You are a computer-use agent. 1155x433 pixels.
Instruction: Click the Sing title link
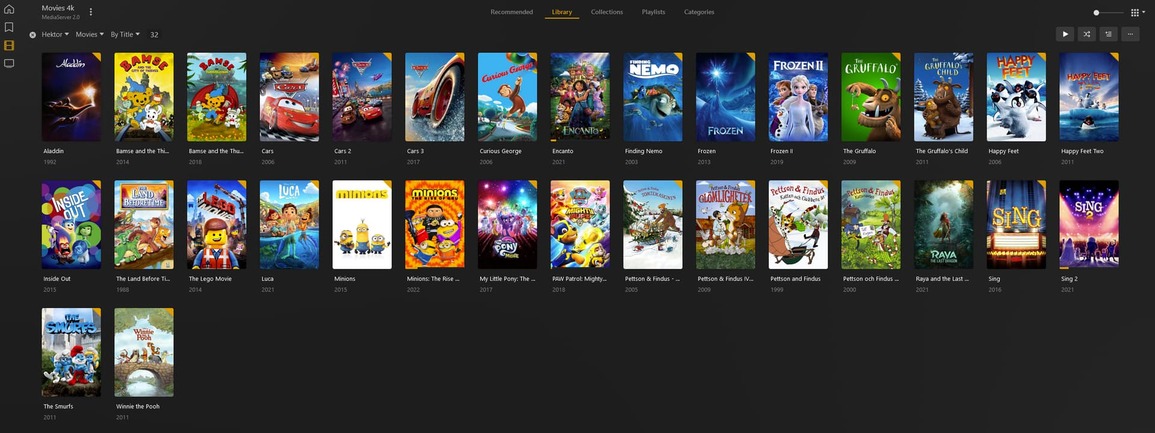coord(994,279)
